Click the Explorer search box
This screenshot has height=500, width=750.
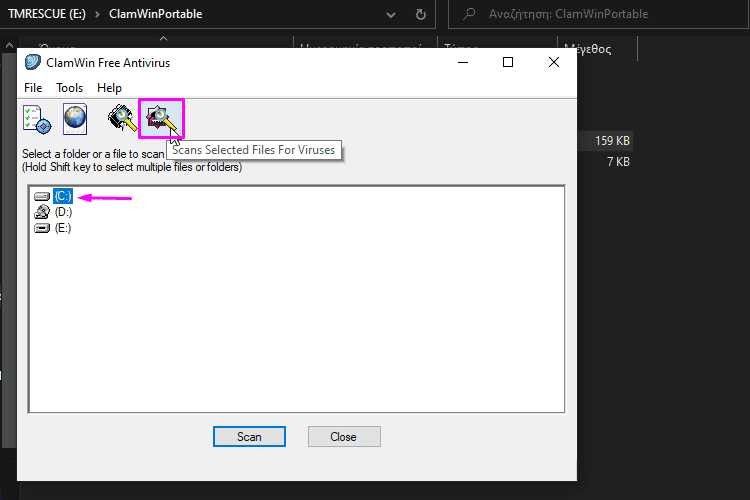pyautogui.click(x=598, y=14)
